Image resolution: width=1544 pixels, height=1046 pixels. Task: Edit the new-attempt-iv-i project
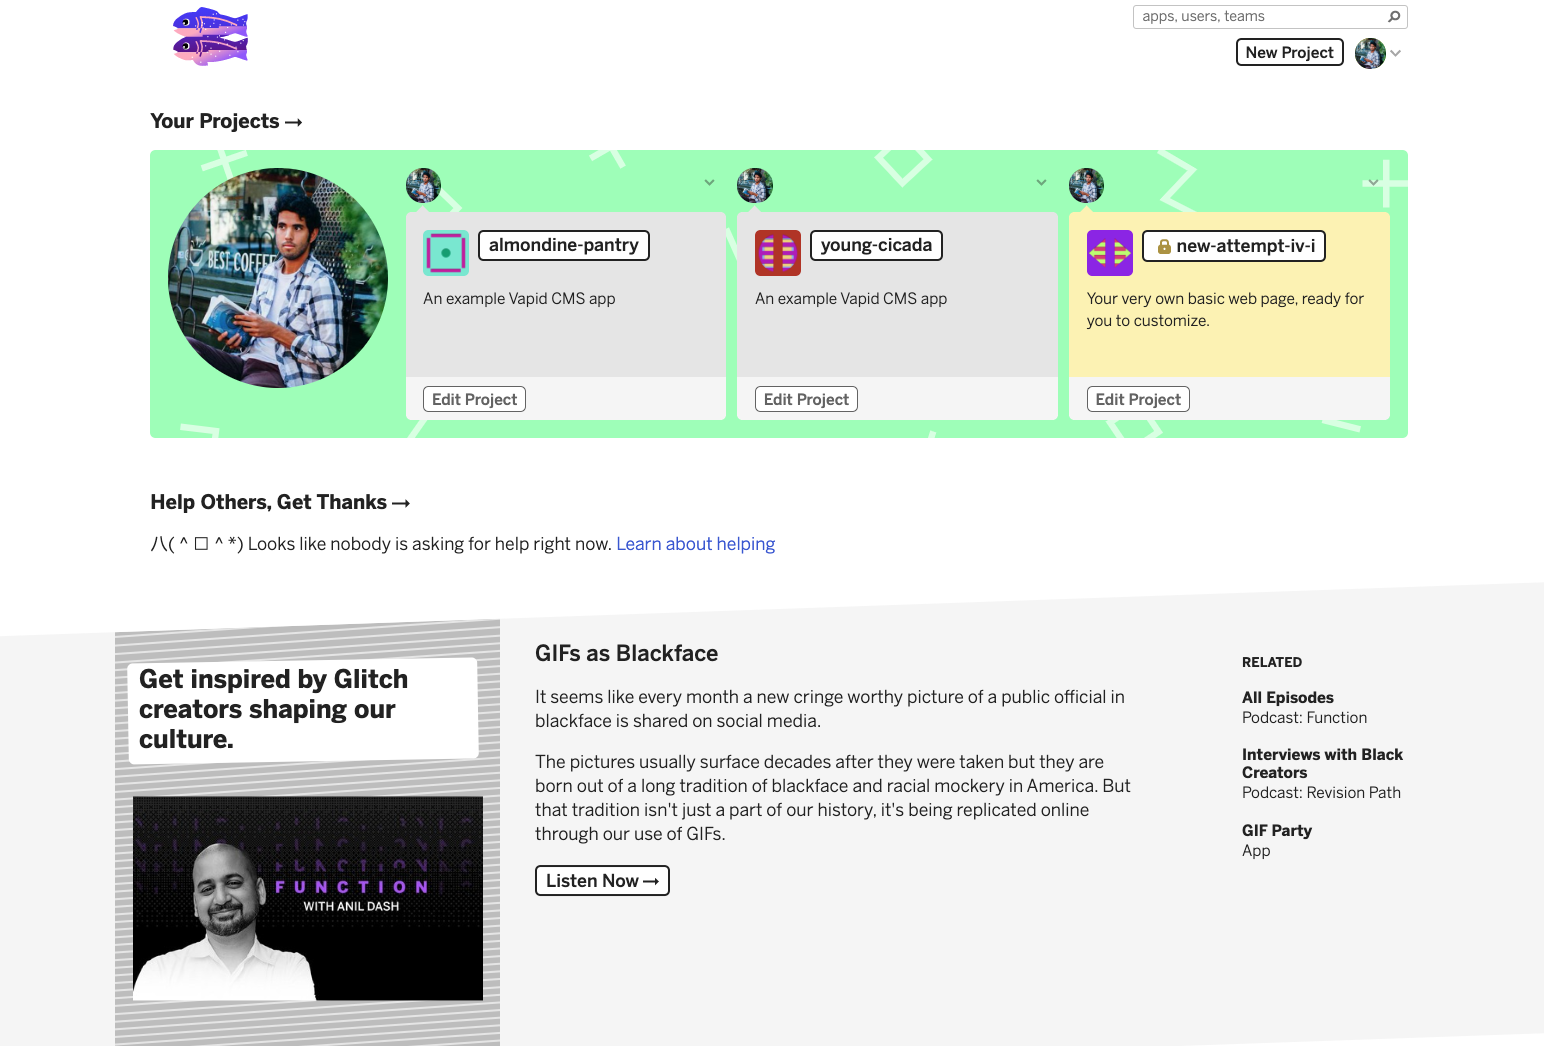pyautogui.click(x=1138, y=399)
